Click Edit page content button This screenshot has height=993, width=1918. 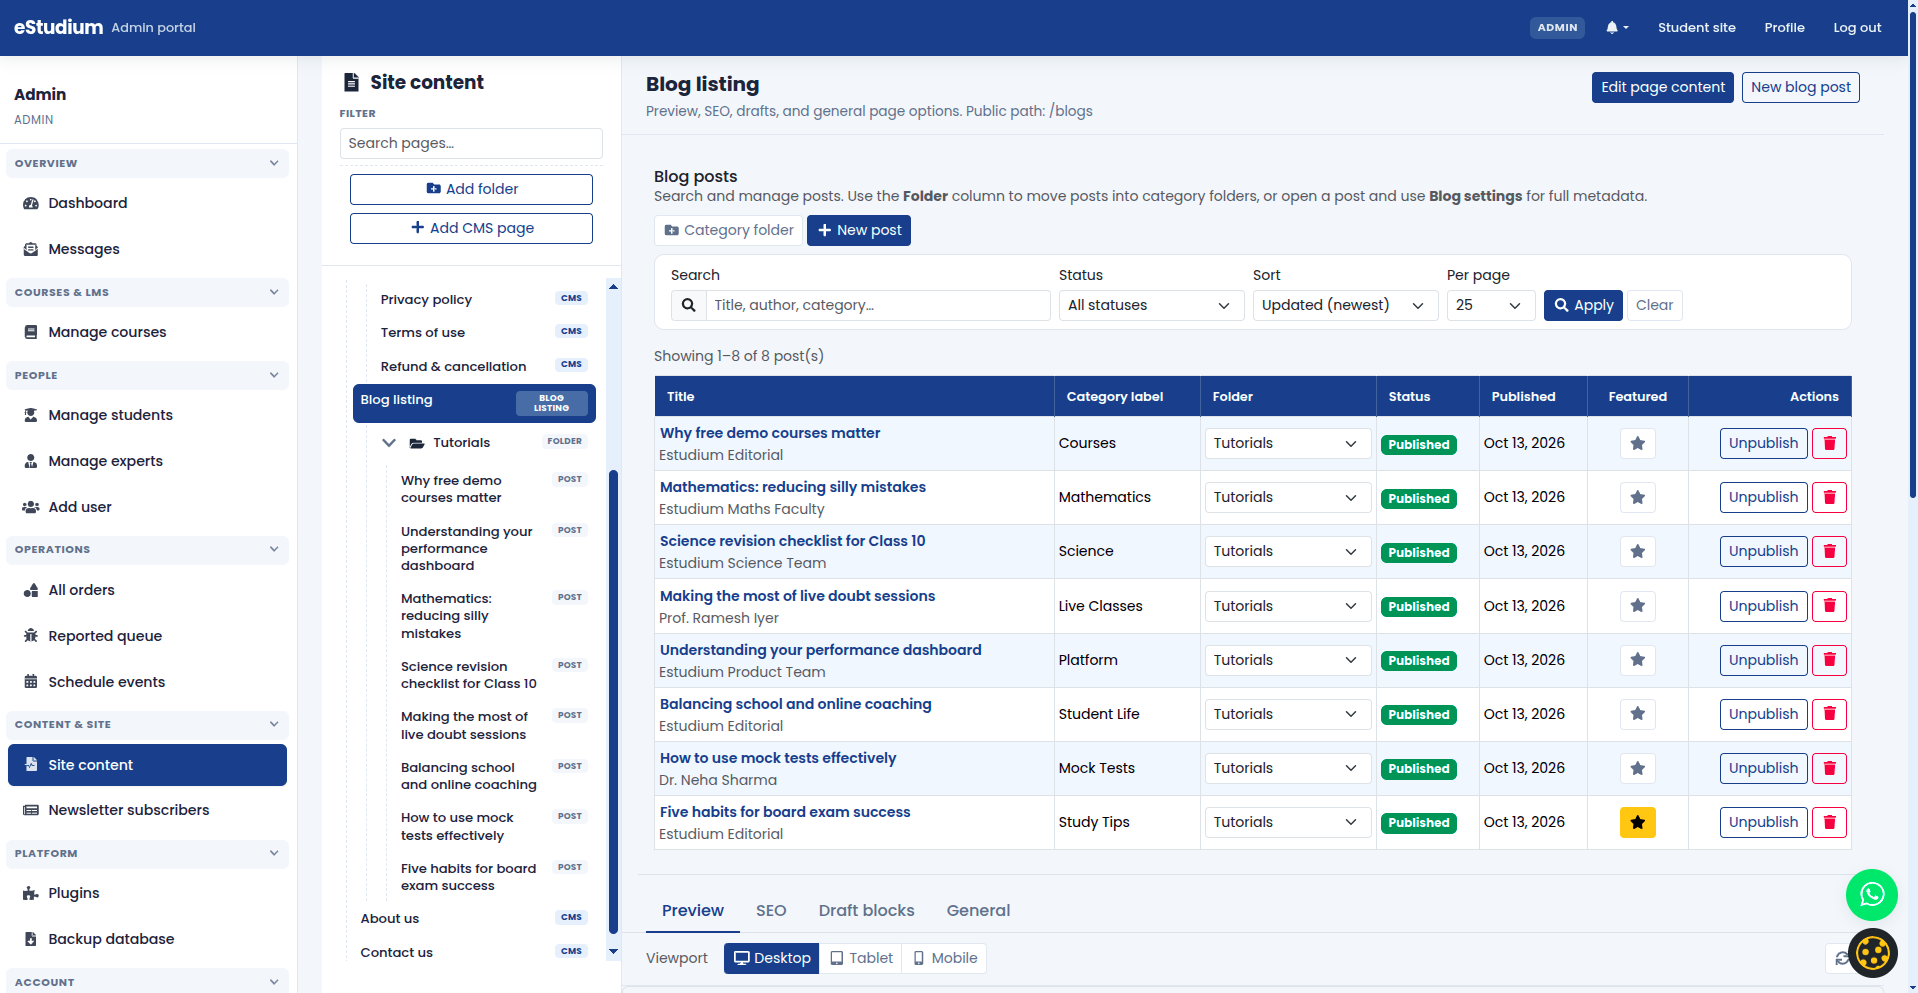pyautogui.click(x=1662, y=87)
